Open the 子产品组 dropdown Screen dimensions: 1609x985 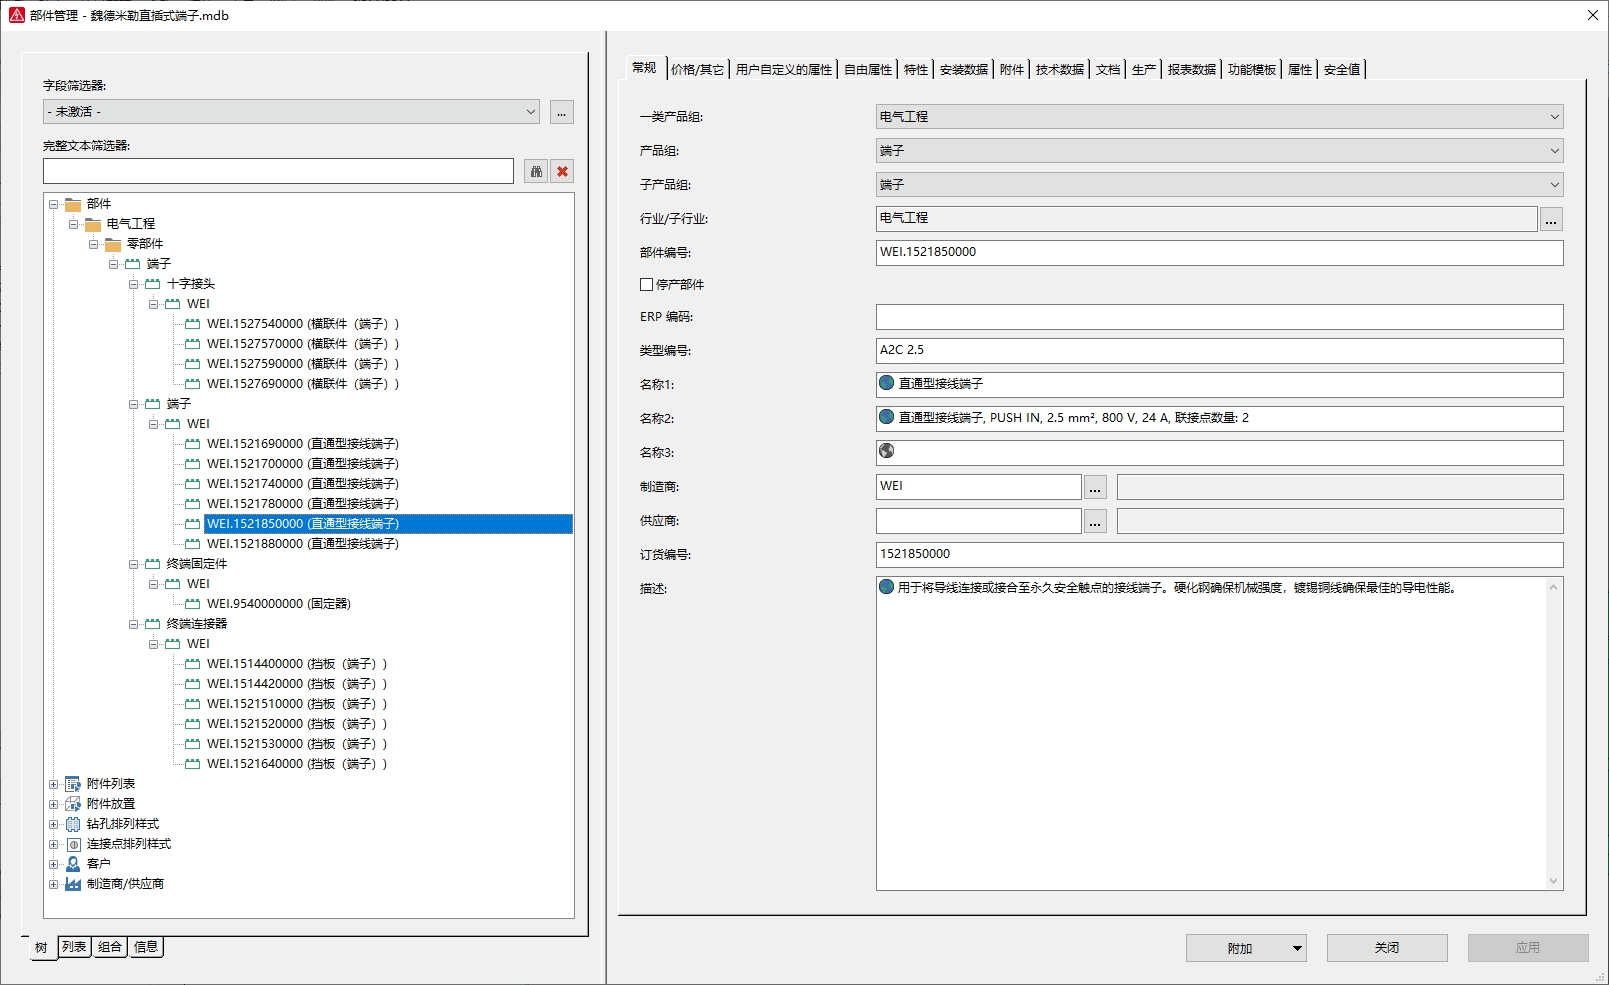coord(1554,185)
